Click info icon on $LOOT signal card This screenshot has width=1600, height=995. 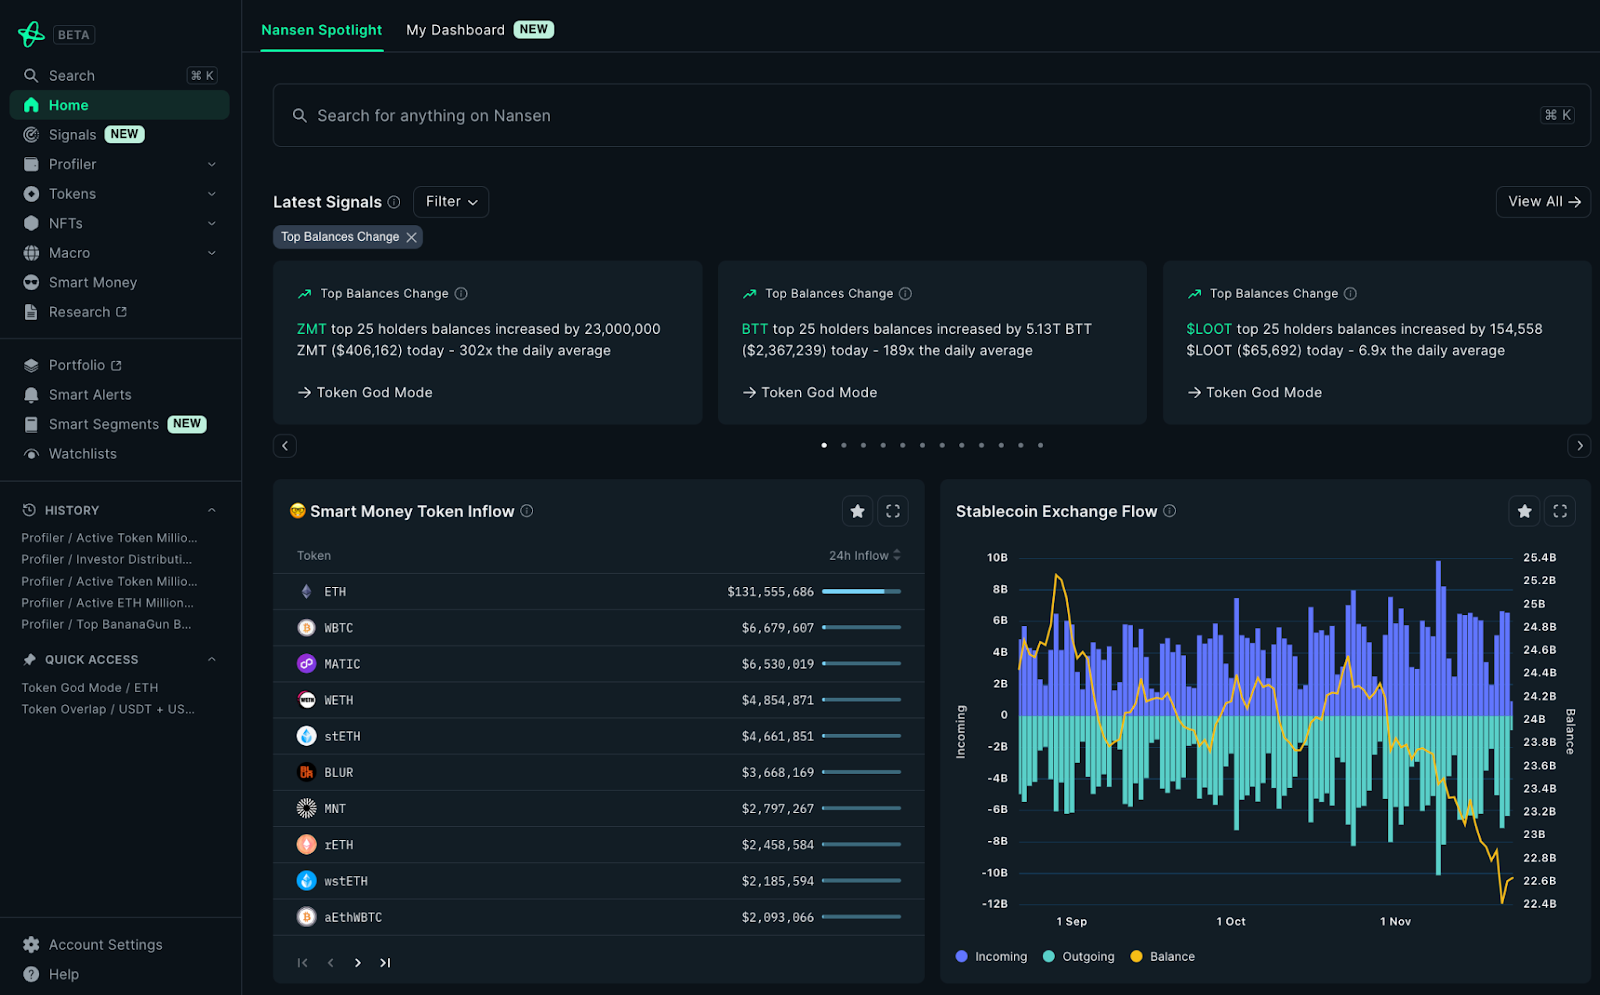(1350, 294)
